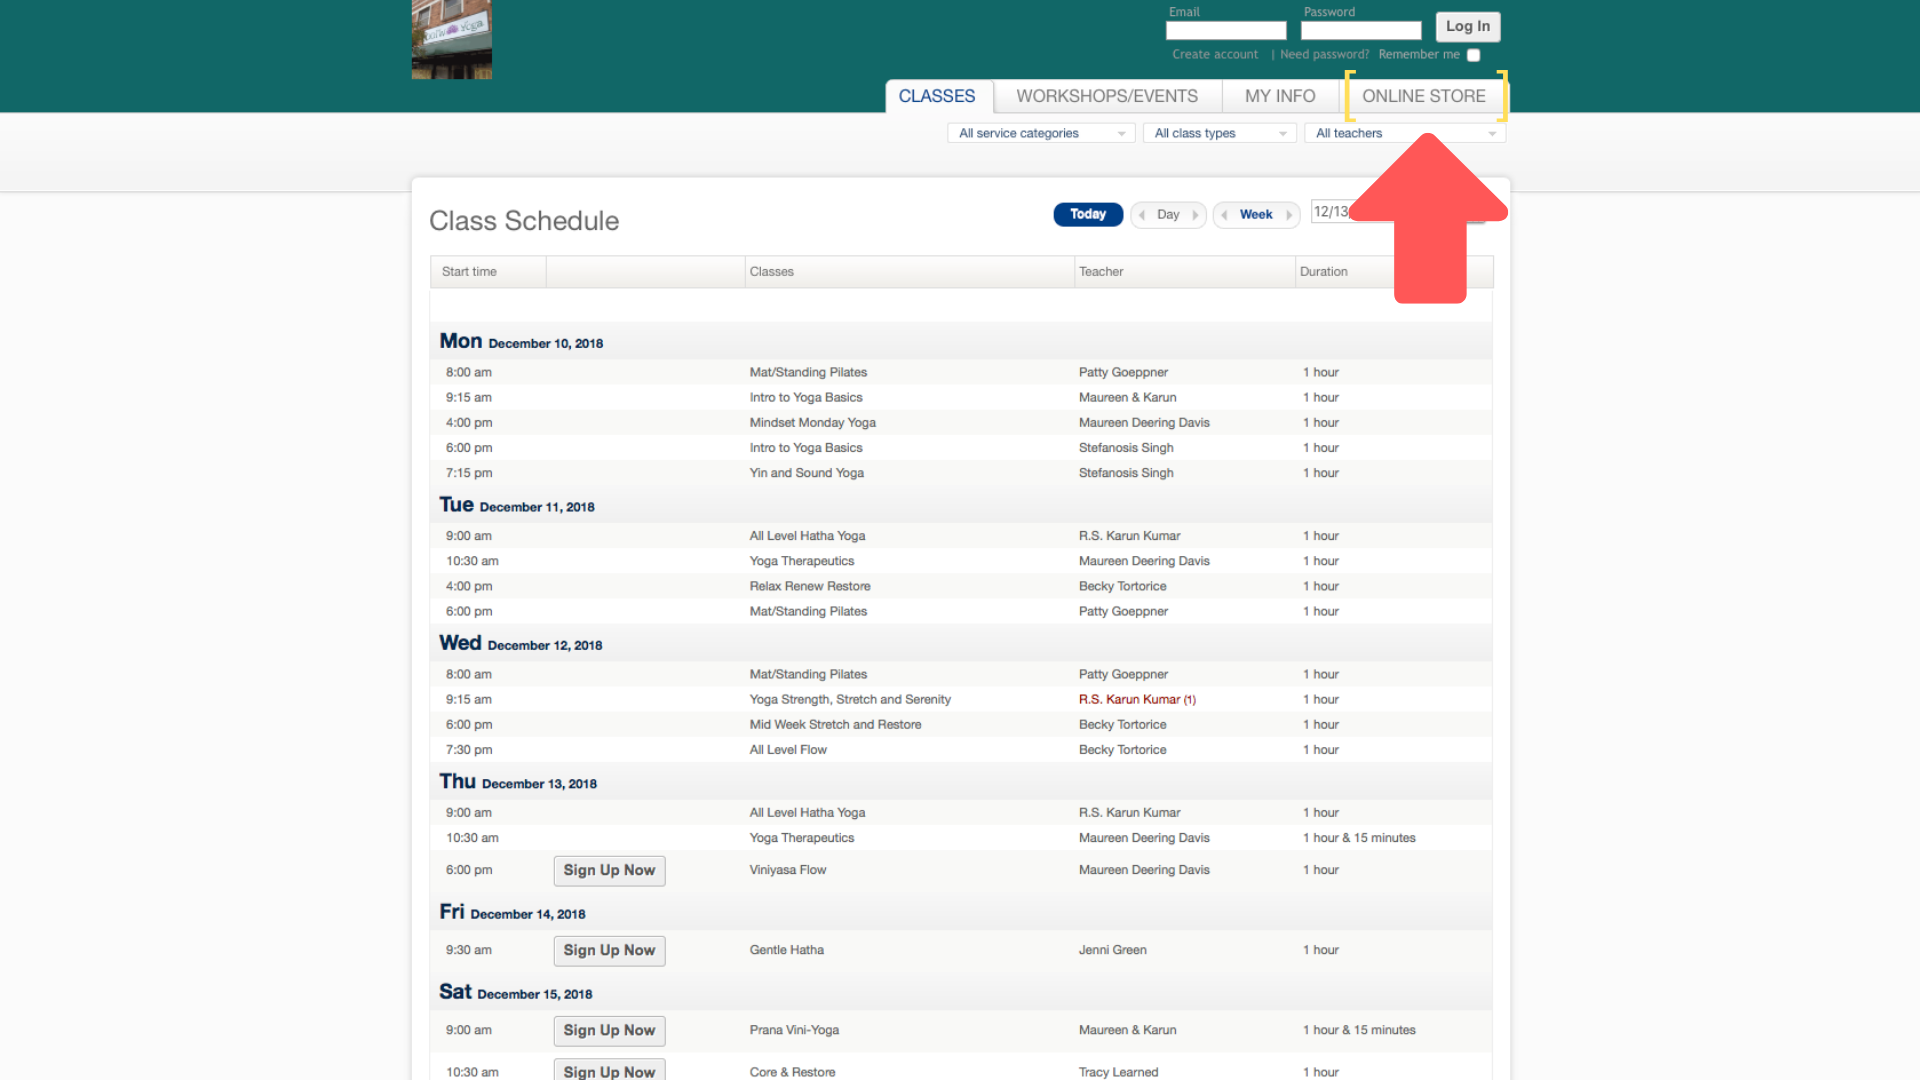Go to previous day arrow
1920x1080 pixels.
coord(1142,215)
